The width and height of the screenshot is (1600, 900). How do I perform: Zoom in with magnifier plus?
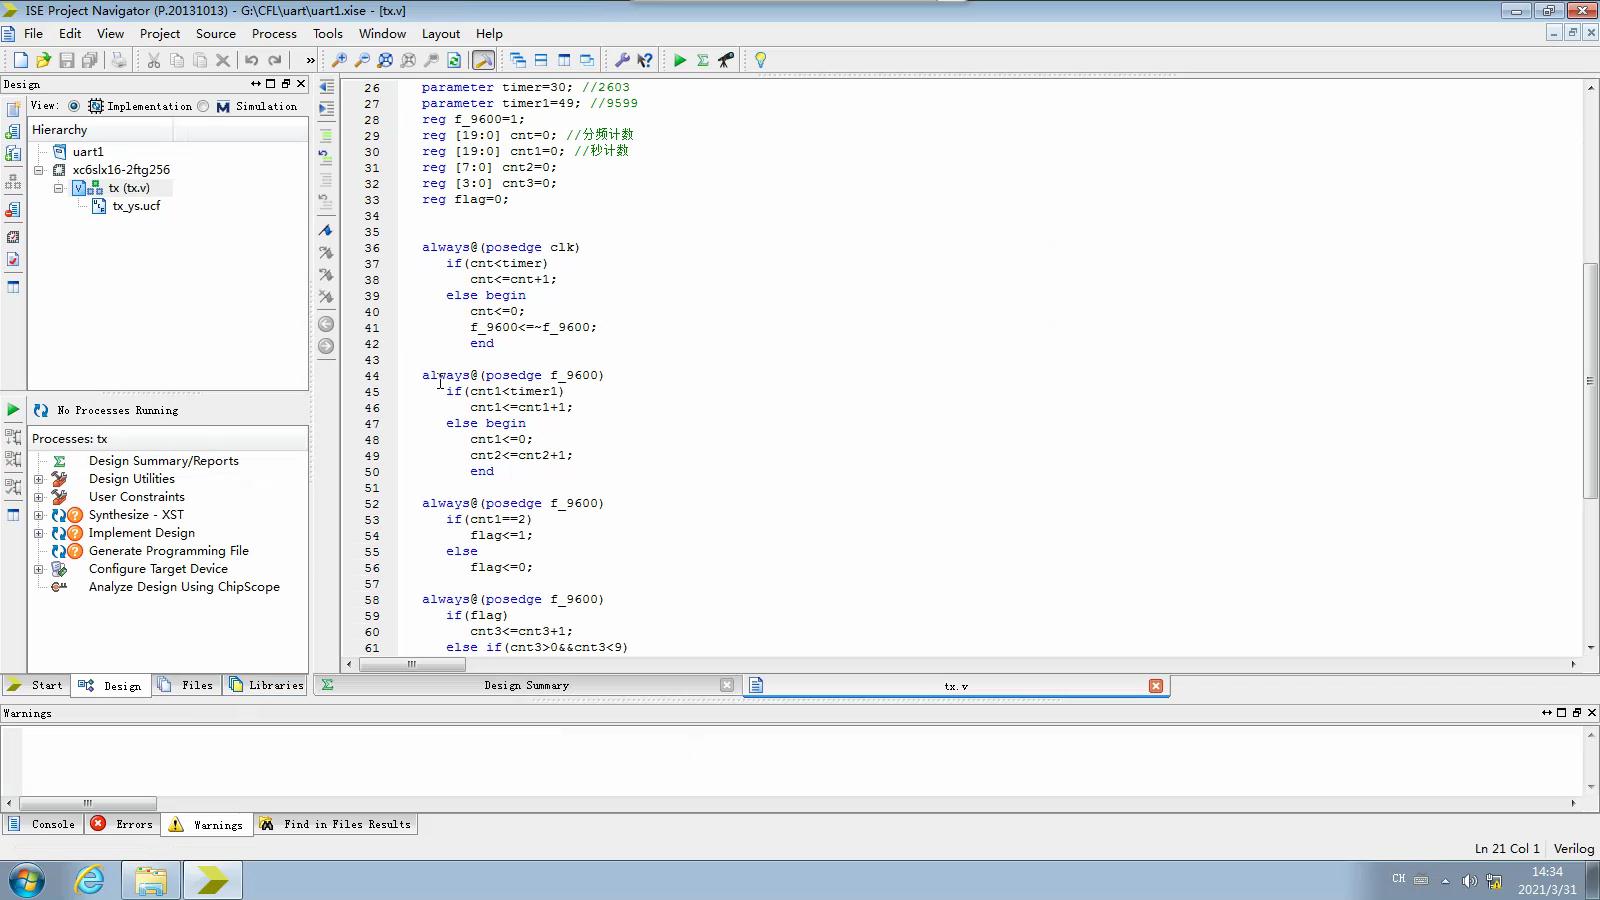[x=339, y=60]
